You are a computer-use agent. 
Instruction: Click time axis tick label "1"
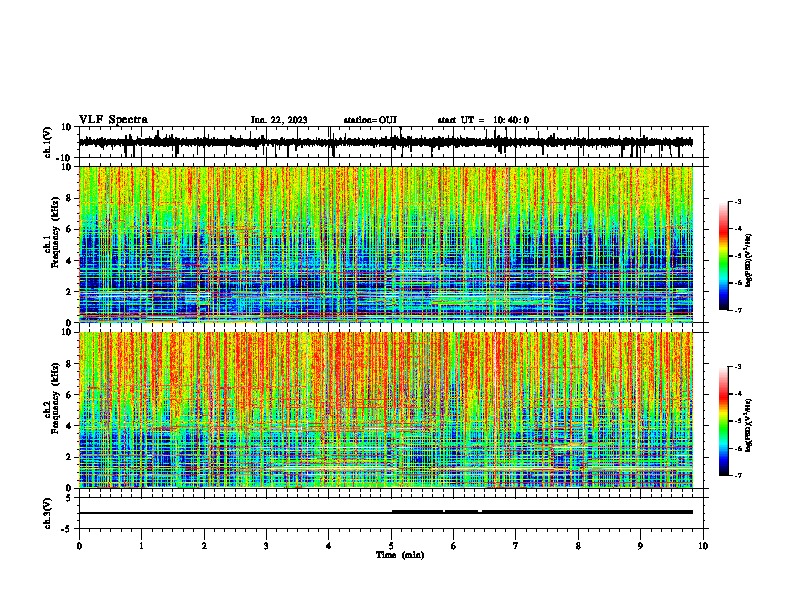[141, 546]
